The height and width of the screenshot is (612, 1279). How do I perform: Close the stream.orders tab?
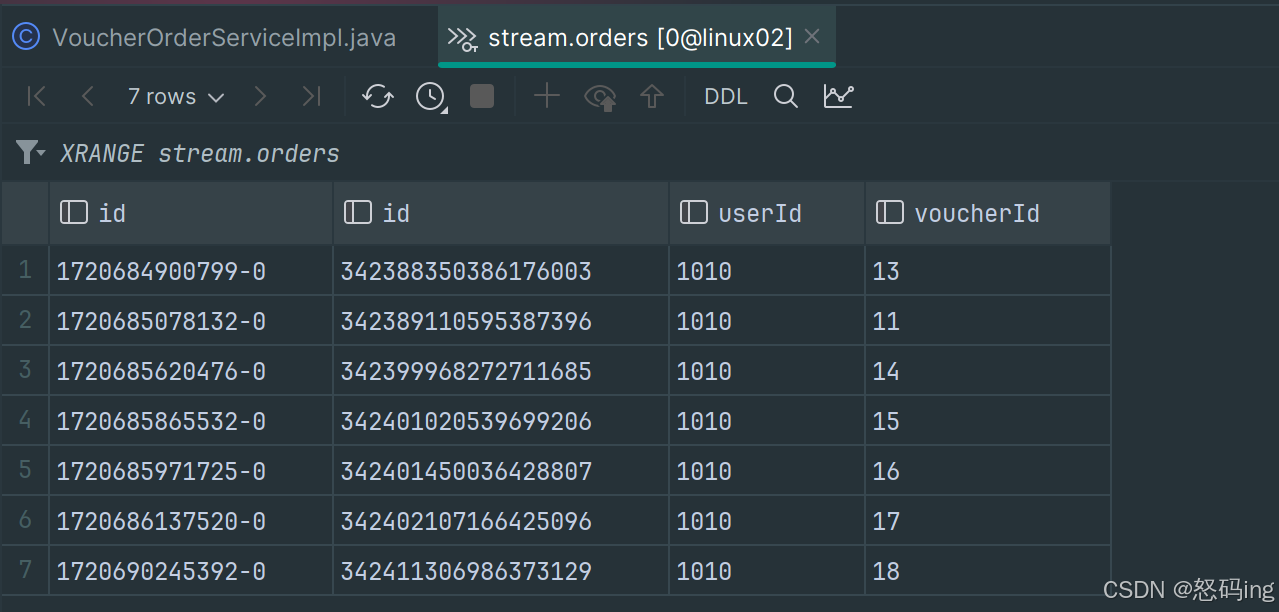(812, 37)
